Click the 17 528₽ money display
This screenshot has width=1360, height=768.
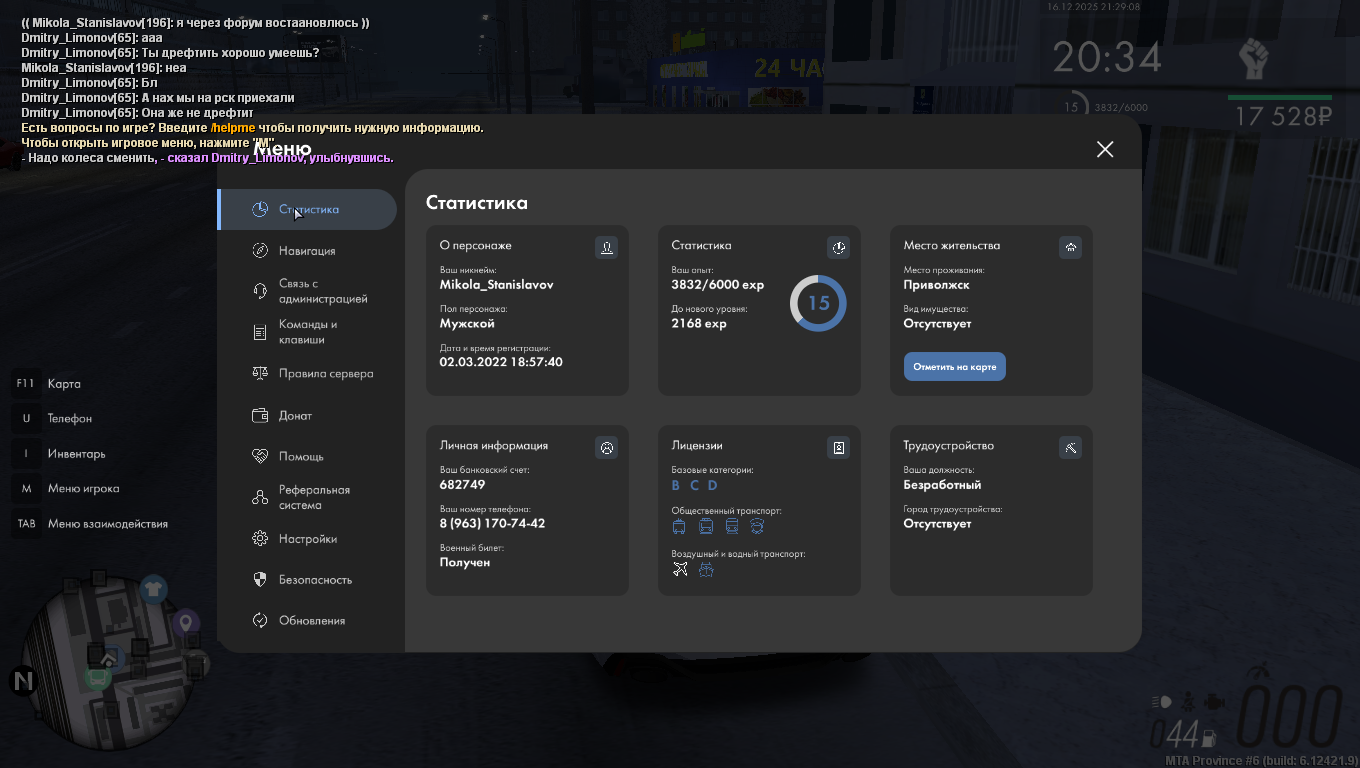(x=1283, y=116)
